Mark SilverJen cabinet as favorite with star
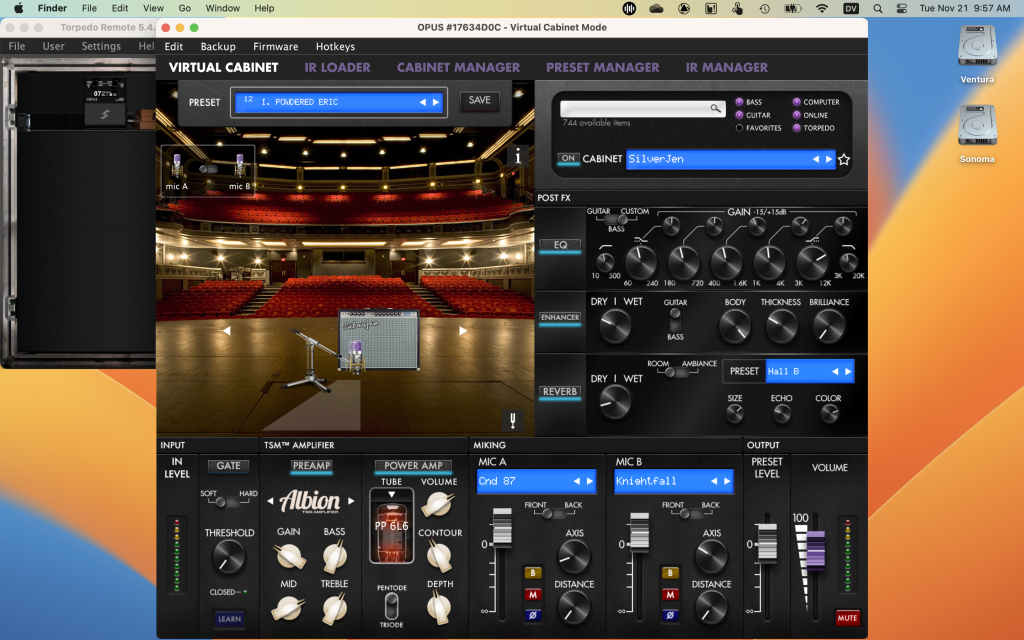Screen dimensions: 1024x640 (x=844, y=159)
